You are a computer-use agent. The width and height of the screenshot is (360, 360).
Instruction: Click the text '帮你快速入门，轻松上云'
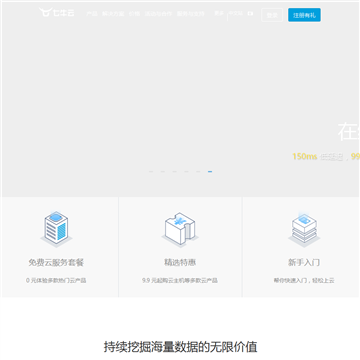[x=304, y=281]
